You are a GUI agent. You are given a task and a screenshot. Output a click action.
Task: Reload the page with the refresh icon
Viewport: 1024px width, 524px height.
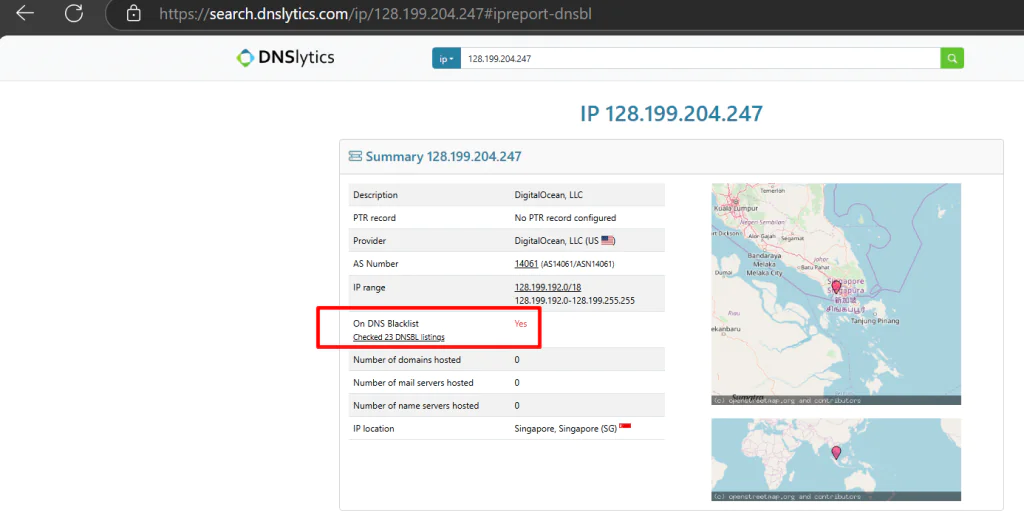[x=74, y=13]
